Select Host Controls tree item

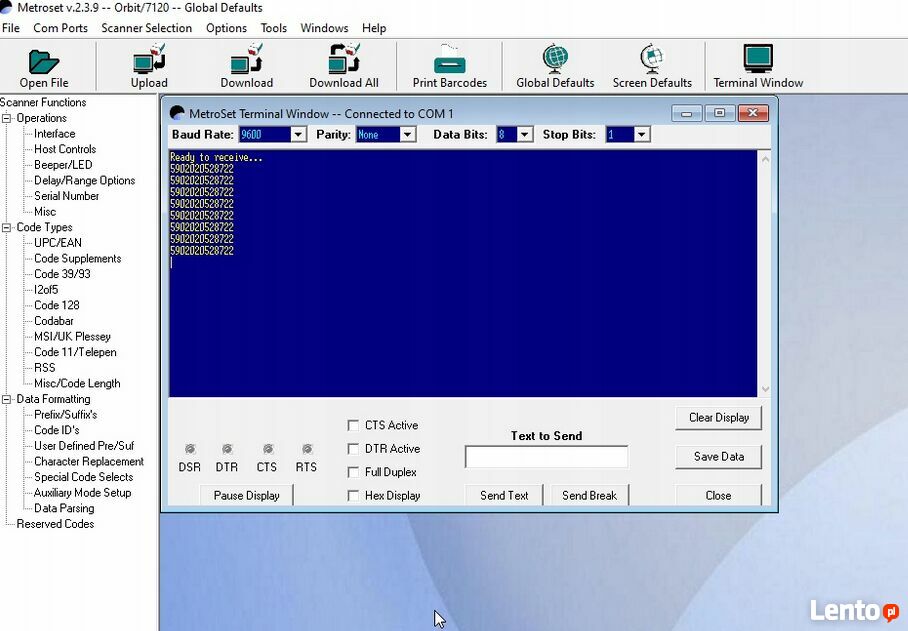tap(65, 149)
